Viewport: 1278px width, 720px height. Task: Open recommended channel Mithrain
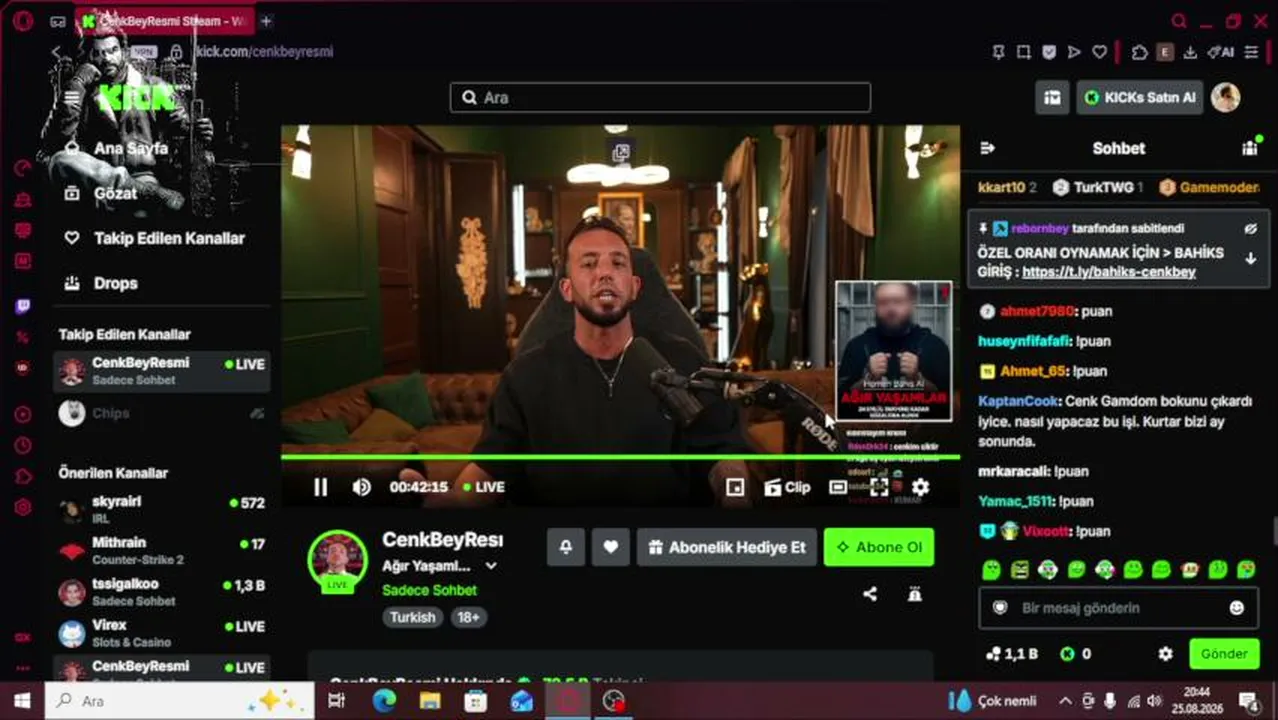click(x=161, y=551)
